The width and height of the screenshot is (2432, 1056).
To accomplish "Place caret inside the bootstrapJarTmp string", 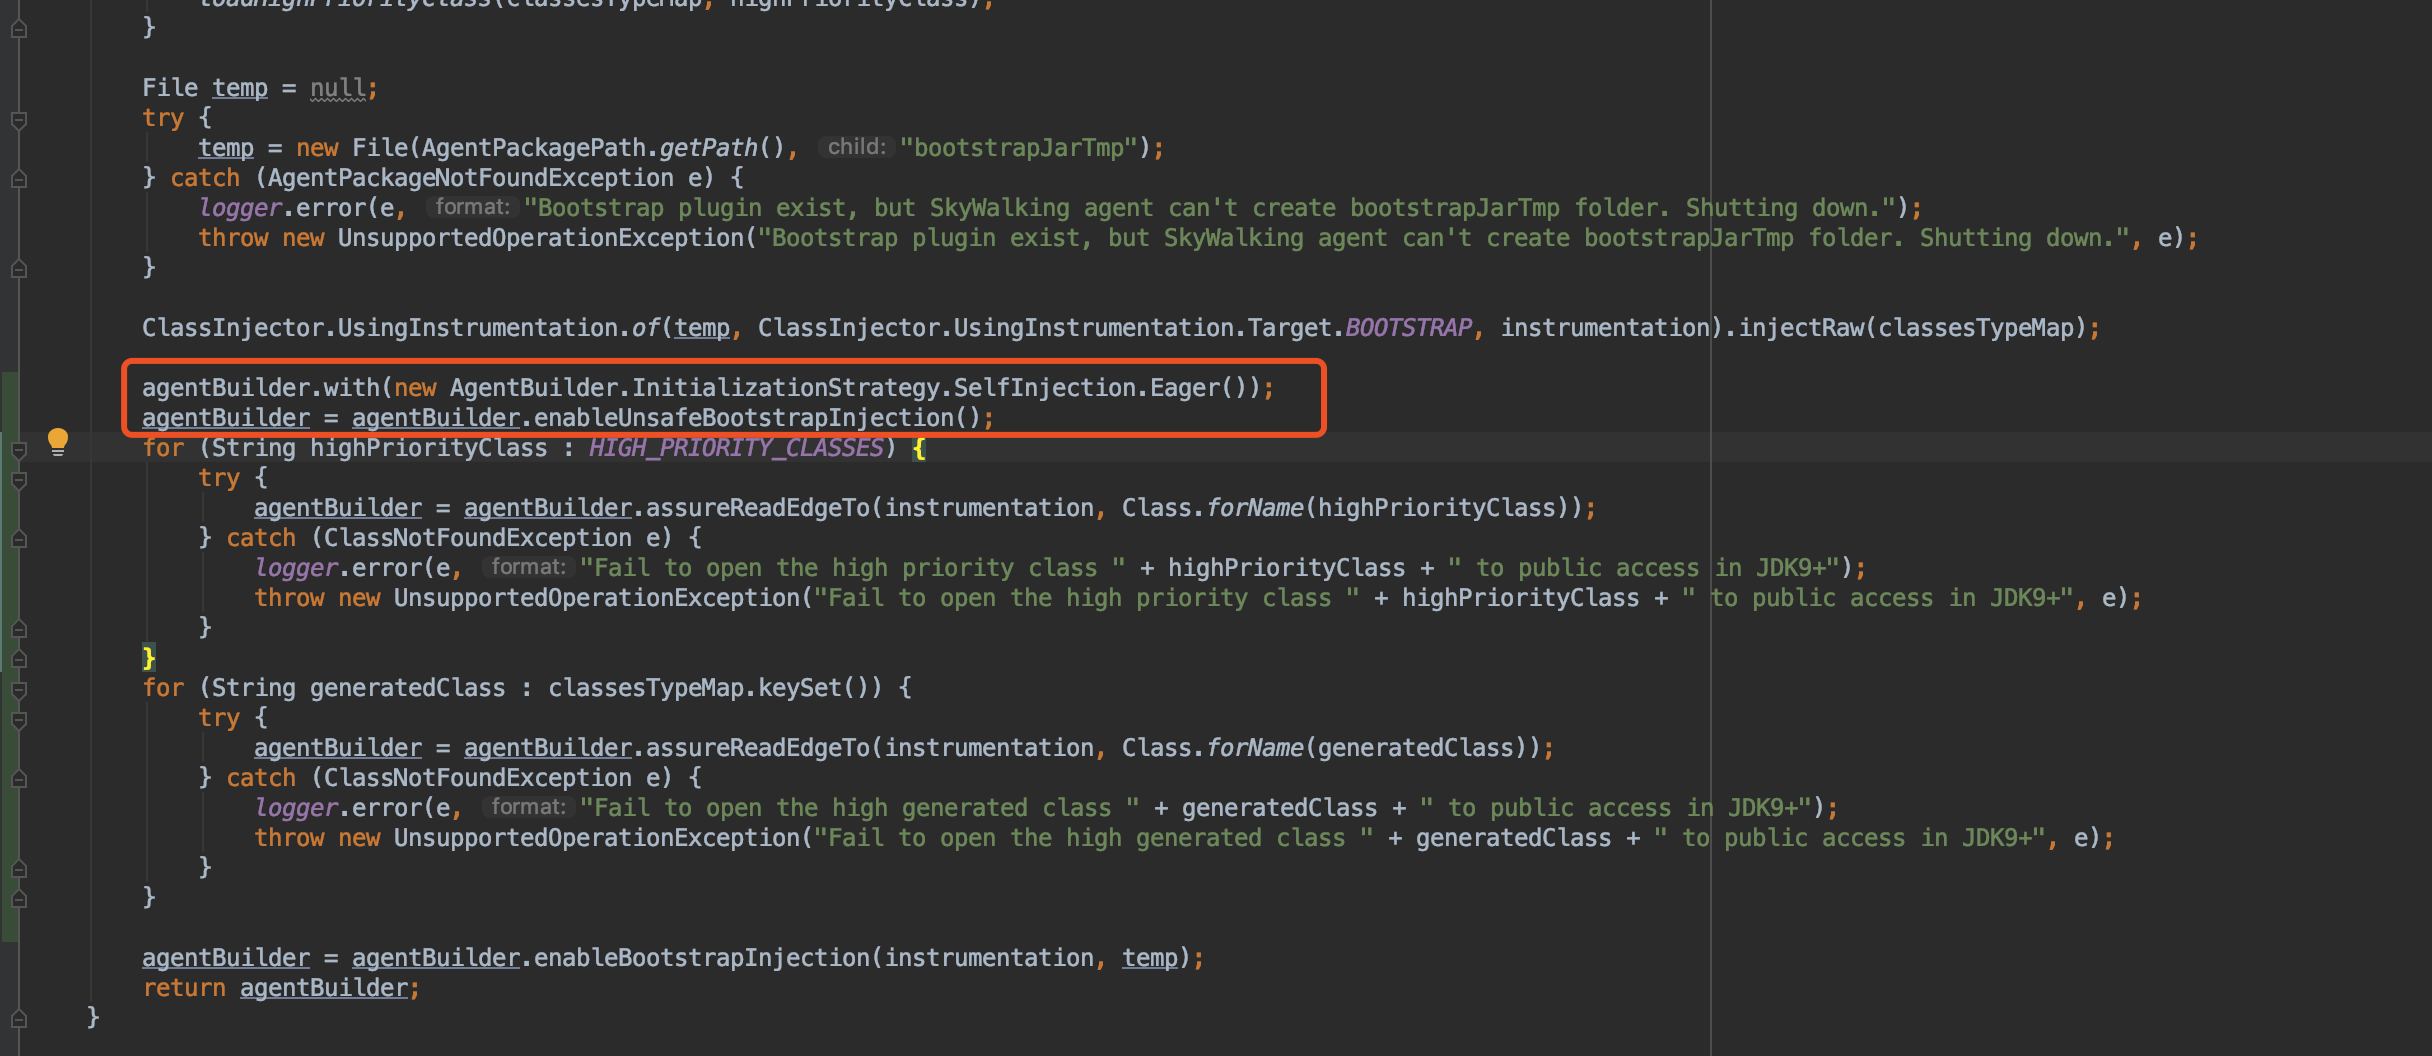I will point(1022,147).
